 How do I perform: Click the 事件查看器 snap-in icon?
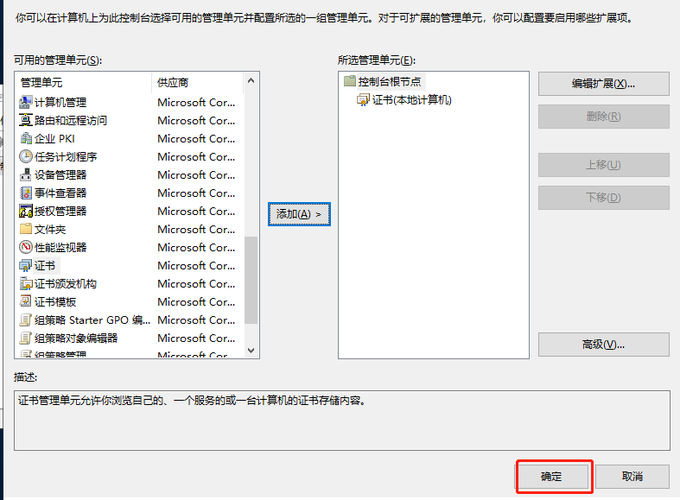coord(26,193)
